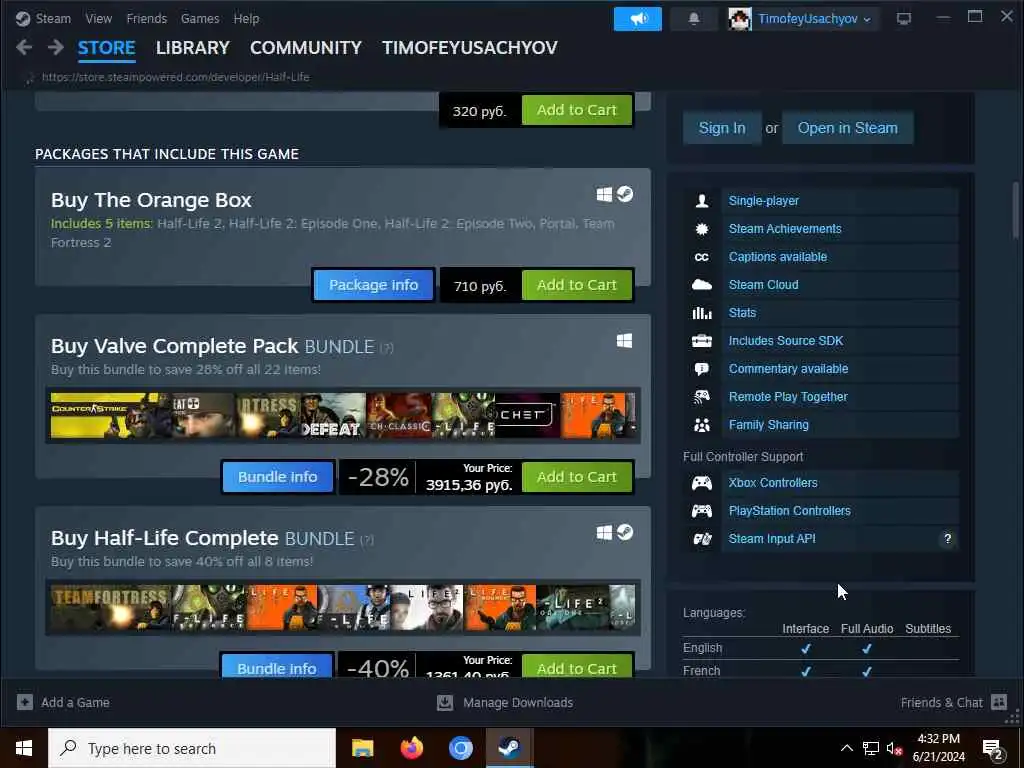
Task: Add The Orange Box to cart
Action: click(x=577, y=285)
